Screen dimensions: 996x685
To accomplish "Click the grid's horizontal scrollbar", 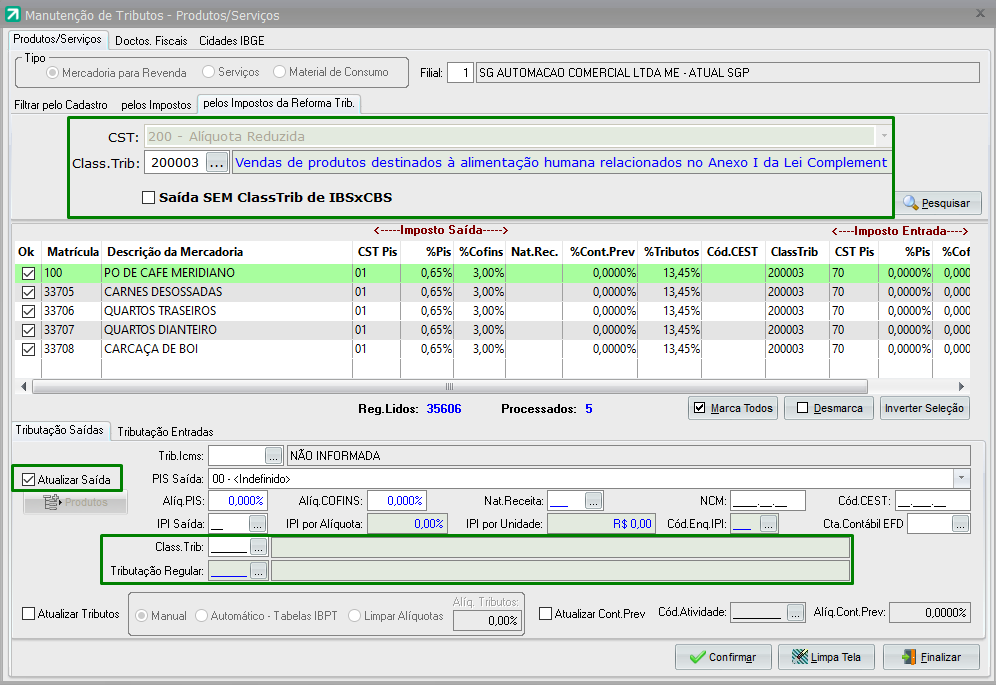I will click(x=449, y=386).
